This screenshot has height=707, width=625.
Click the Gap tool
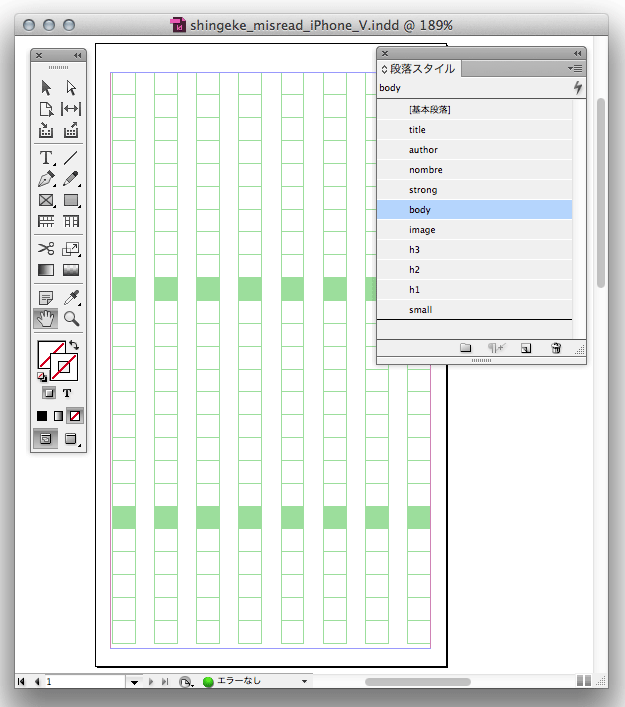71,109
